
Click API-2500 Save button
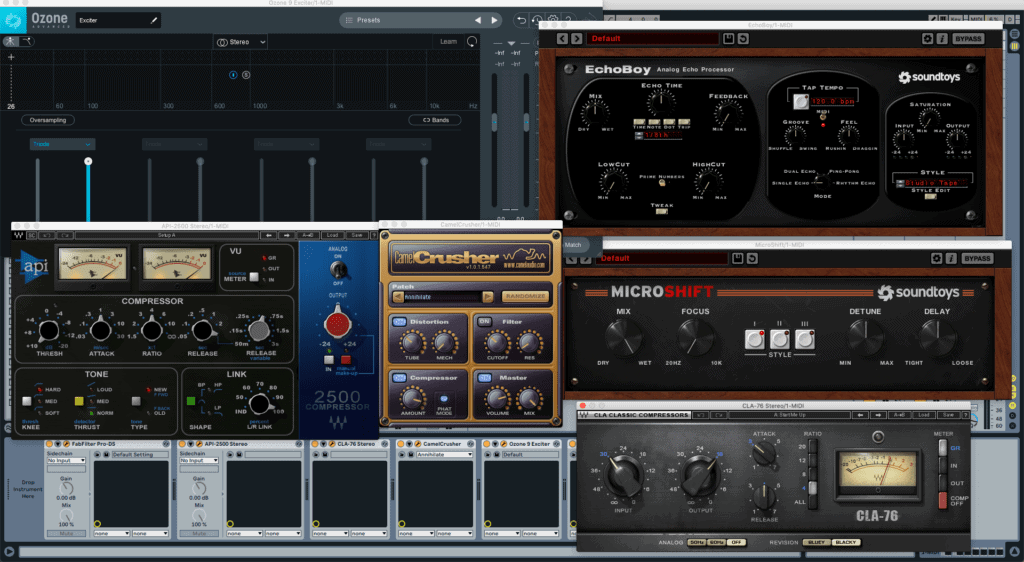coord(357,235)
